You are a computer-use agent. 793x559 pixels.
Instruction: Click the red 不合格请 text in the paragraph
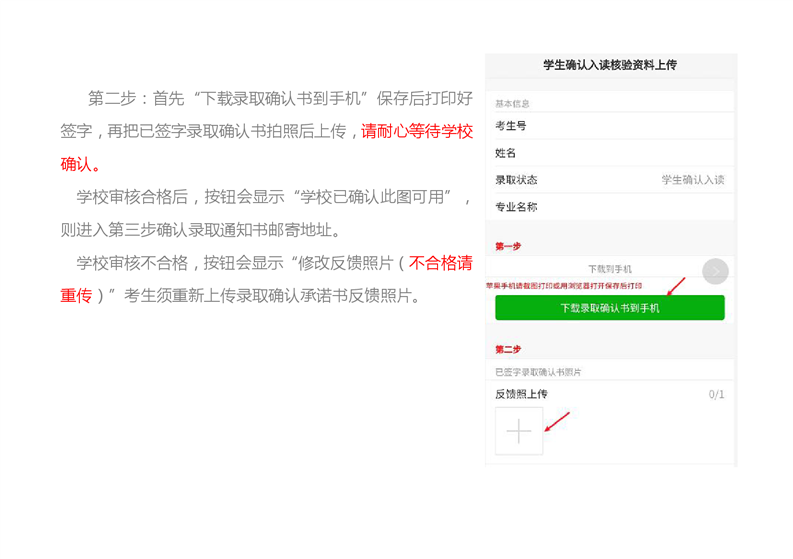(440, 263)
